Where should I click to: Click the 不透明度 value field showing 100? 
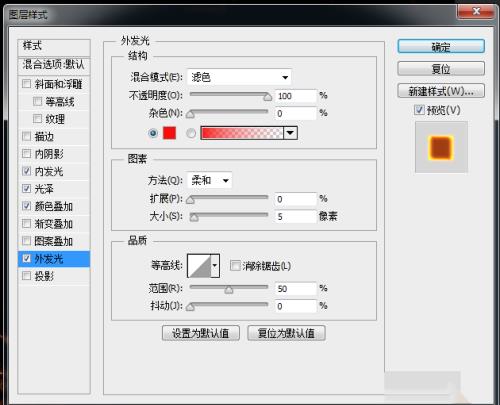[x=296, y=96]
